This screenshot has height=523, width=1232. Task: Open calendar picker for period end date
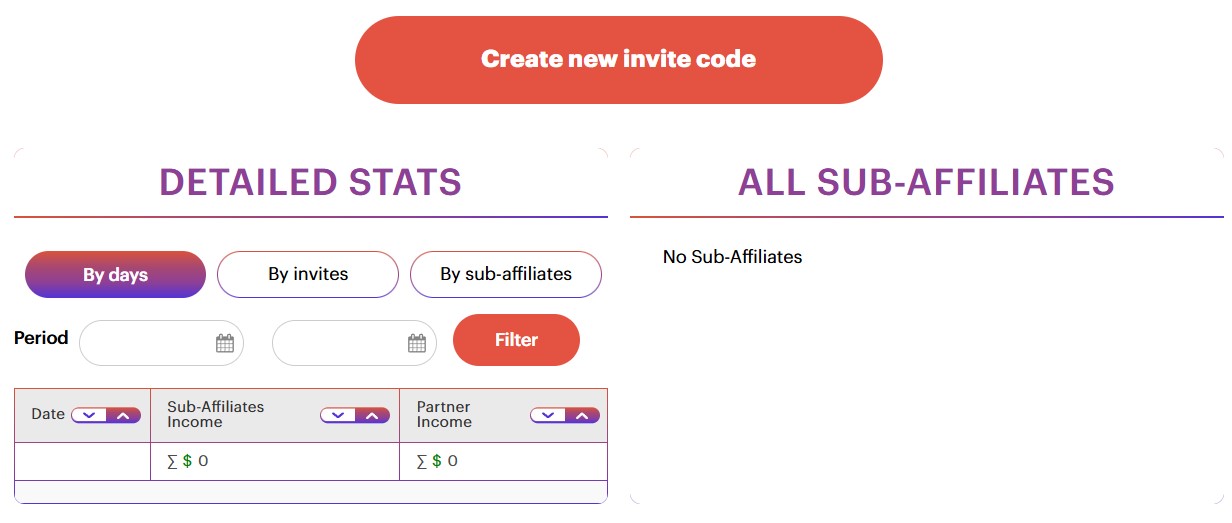[417, 344]
